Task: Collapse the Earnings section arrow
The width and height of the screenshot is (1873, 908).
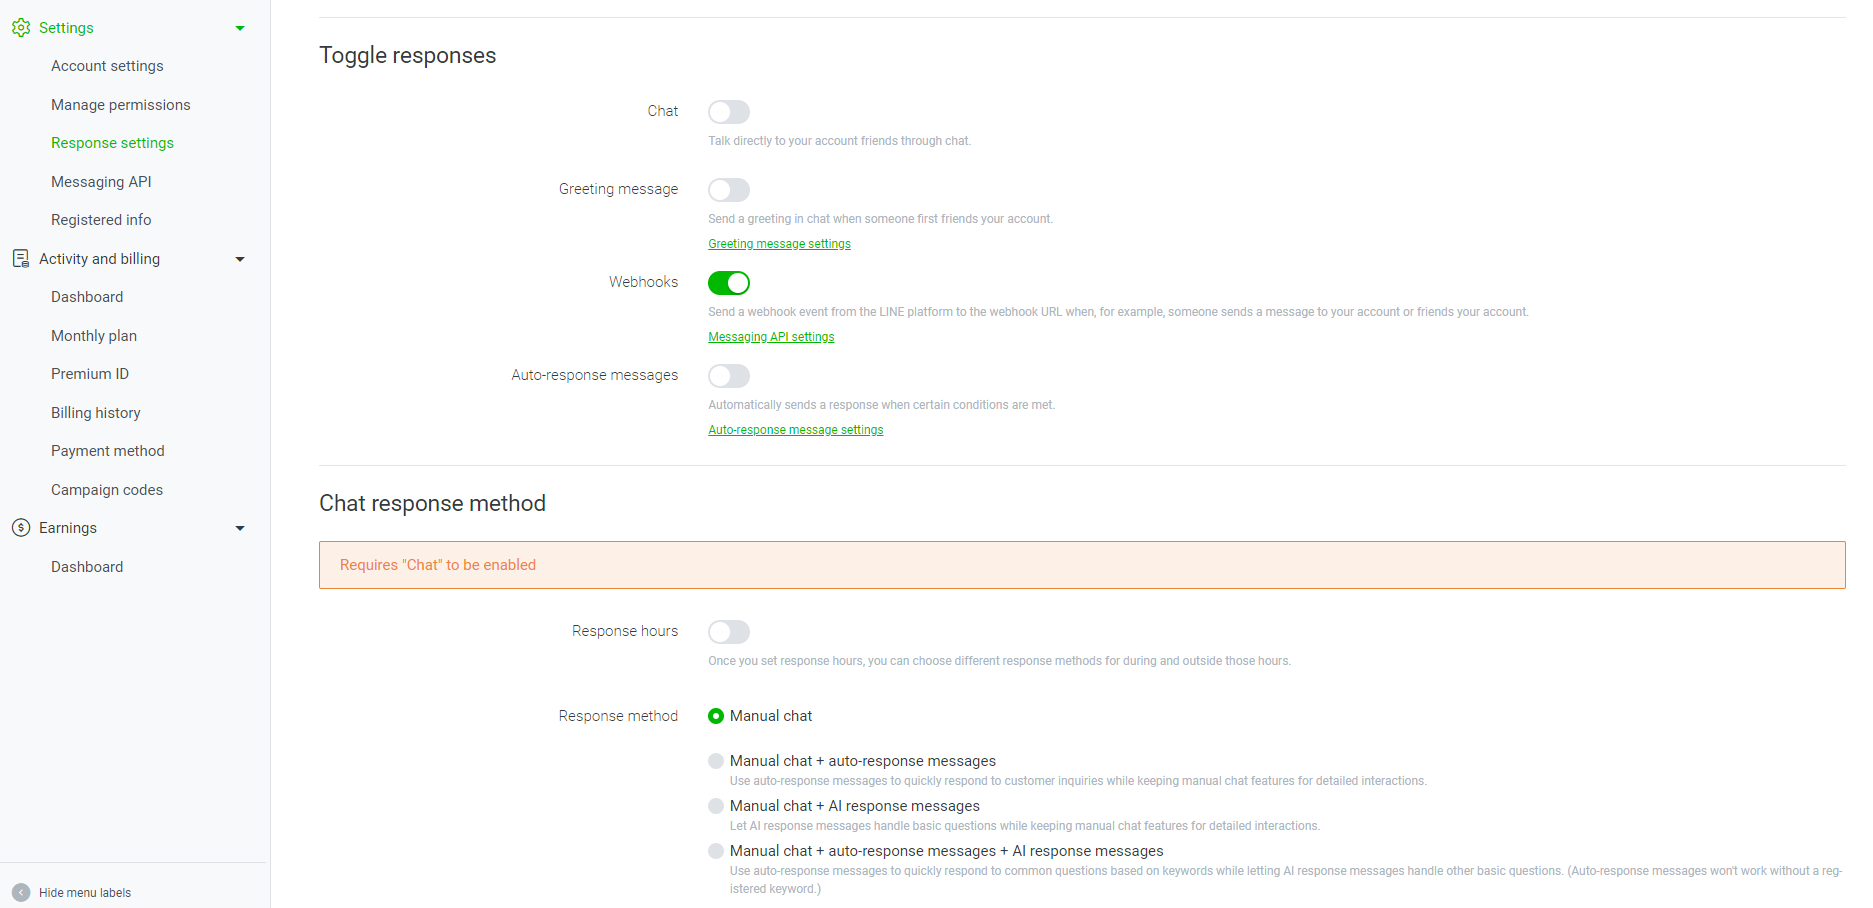Action: 240,528
